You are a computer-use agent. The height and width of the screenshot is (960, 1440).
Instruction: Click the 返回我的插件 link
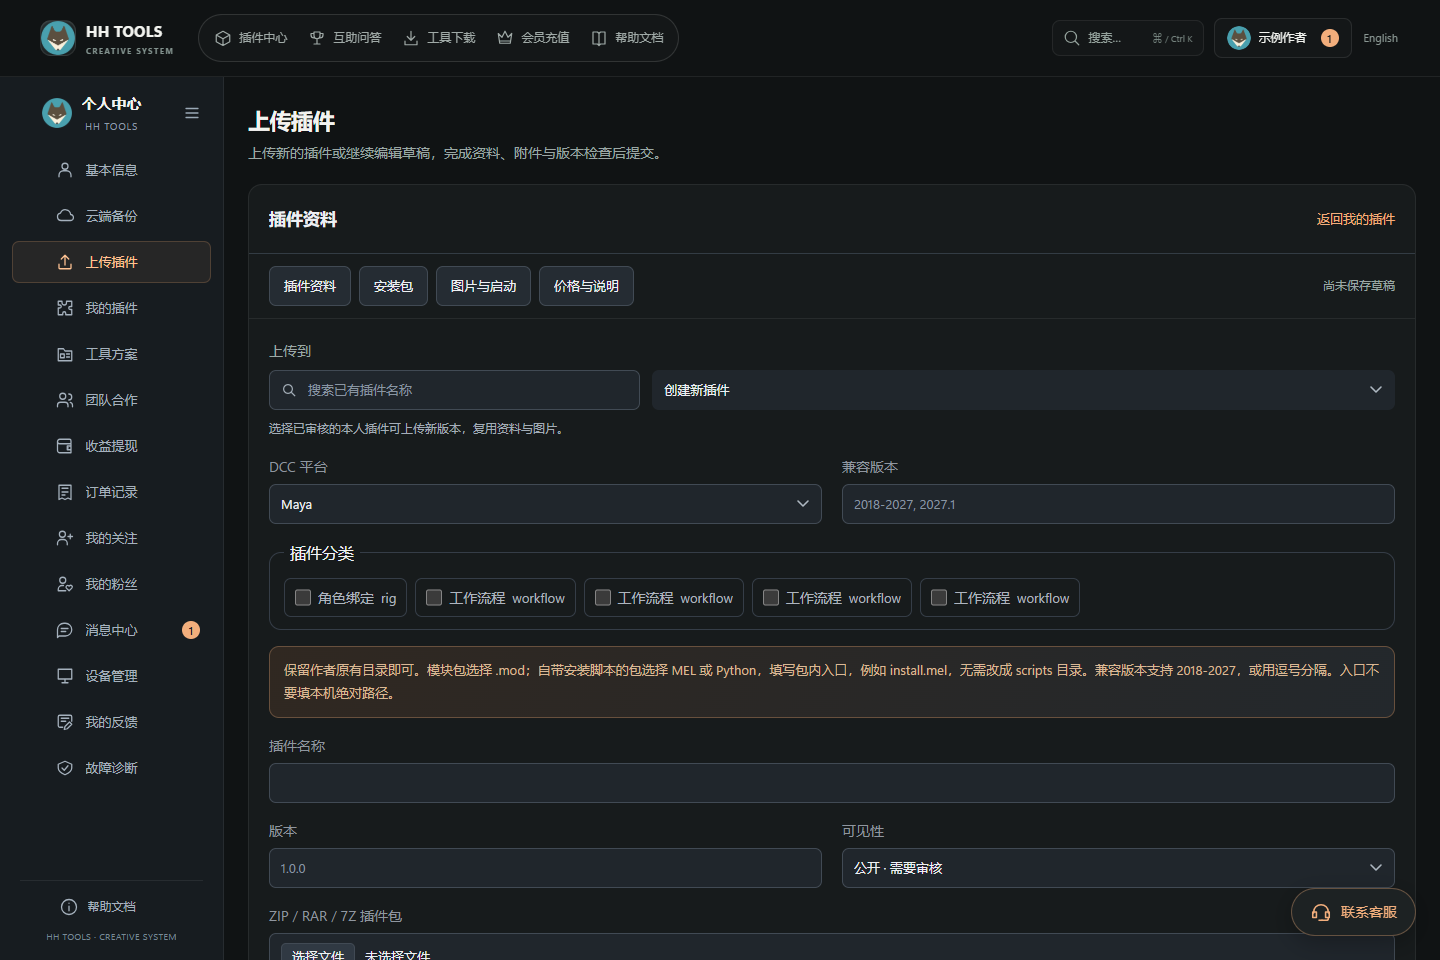click(x=1355, y=219)
